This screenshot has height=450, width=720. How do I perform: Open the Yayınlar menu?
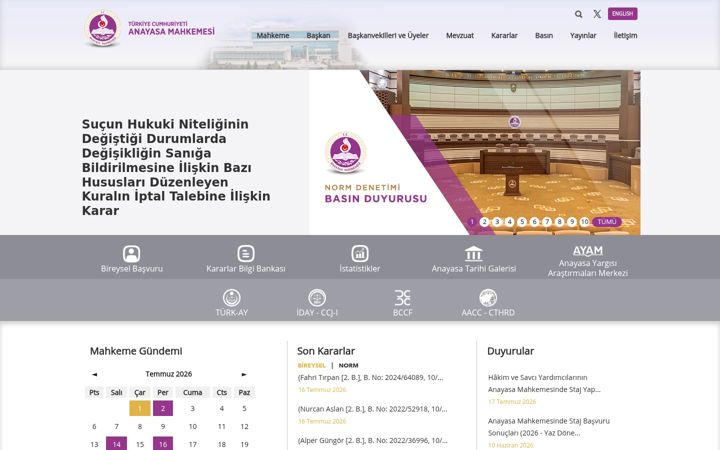pos(583,35)
